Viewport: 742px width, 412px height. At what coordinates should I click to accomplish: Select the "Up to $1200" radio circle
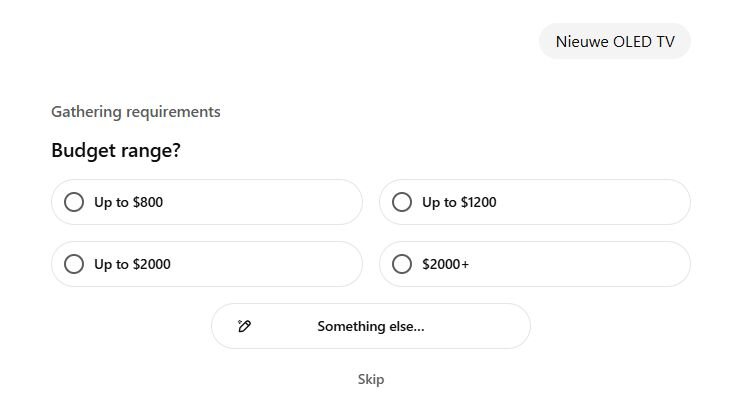402,202
